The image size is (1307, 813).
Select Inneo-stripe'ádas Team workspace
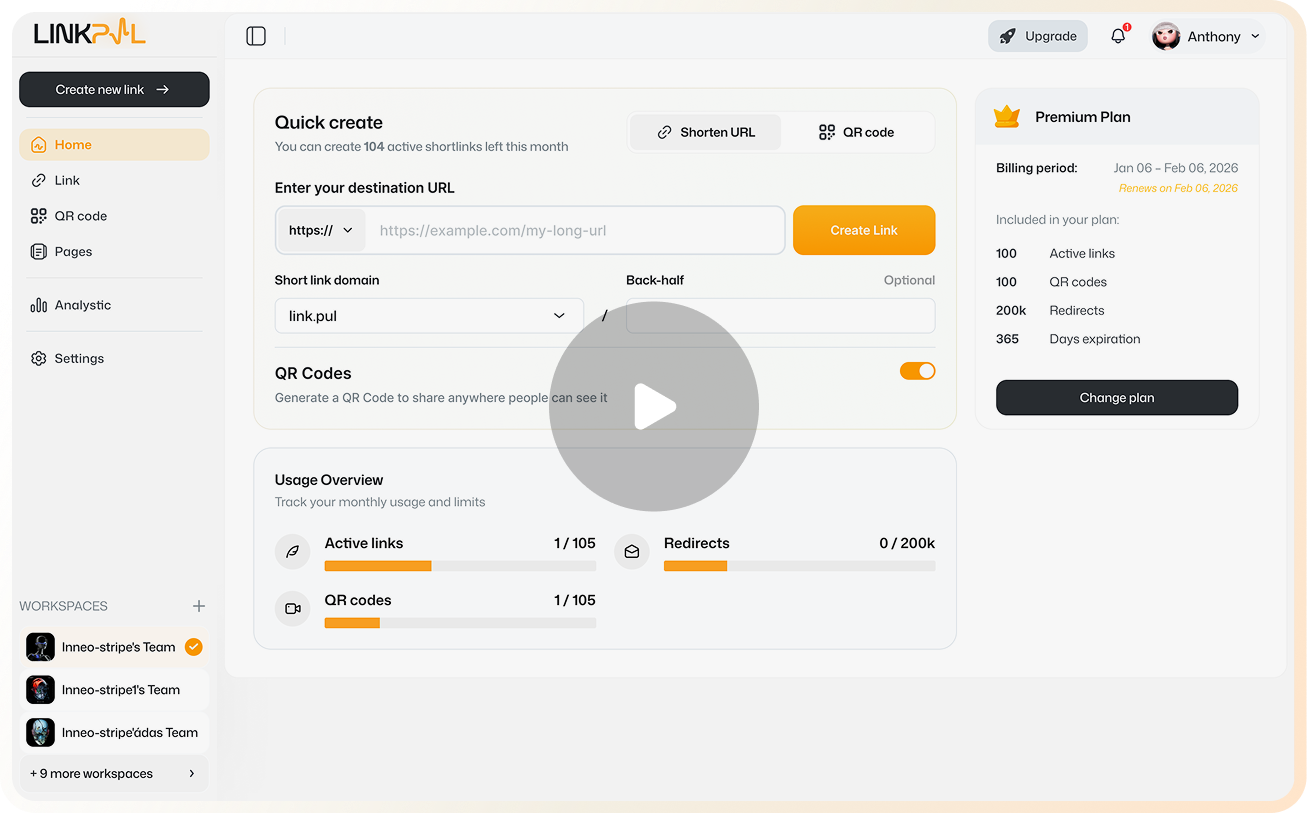coord(114,733)
